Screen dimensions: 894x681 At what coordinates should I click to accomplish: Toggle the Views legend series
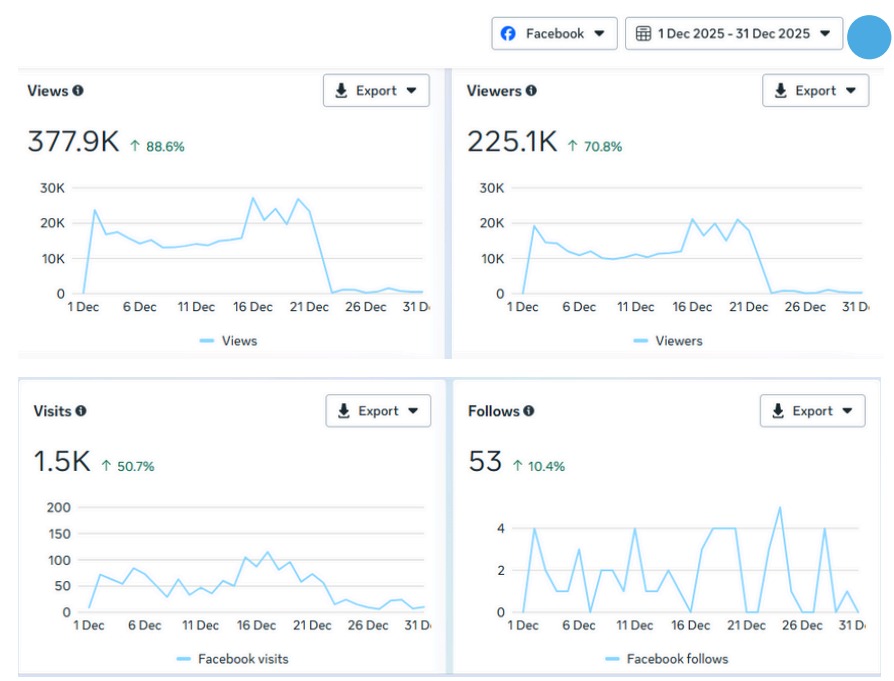pos(229,341)
